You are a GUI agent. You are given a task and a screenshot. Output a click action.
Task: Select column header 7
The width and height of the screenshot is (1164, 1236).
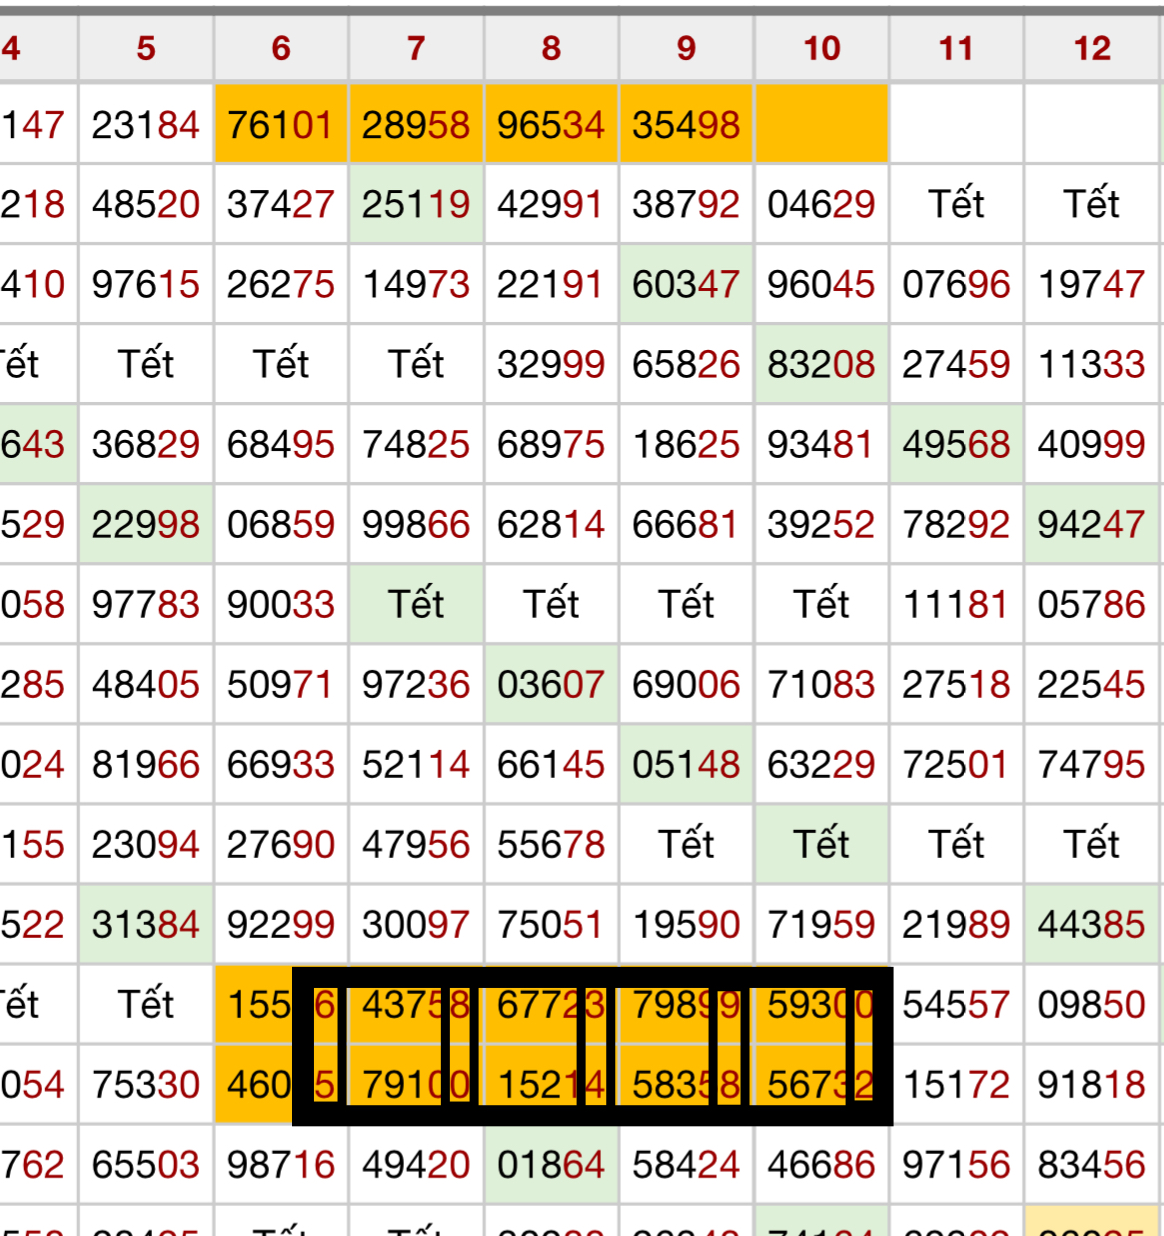(416, 48)
